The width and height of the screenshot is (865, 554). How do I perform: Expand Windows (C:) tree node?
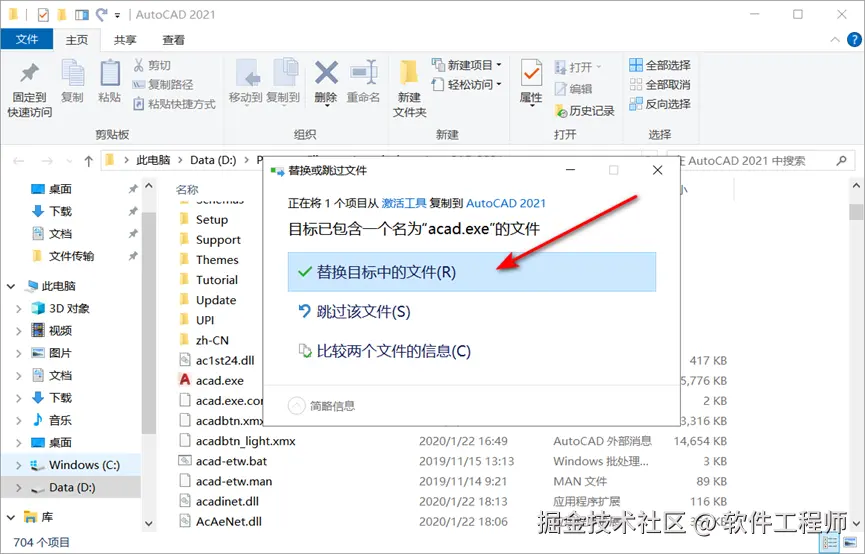(x=19, y=465)
